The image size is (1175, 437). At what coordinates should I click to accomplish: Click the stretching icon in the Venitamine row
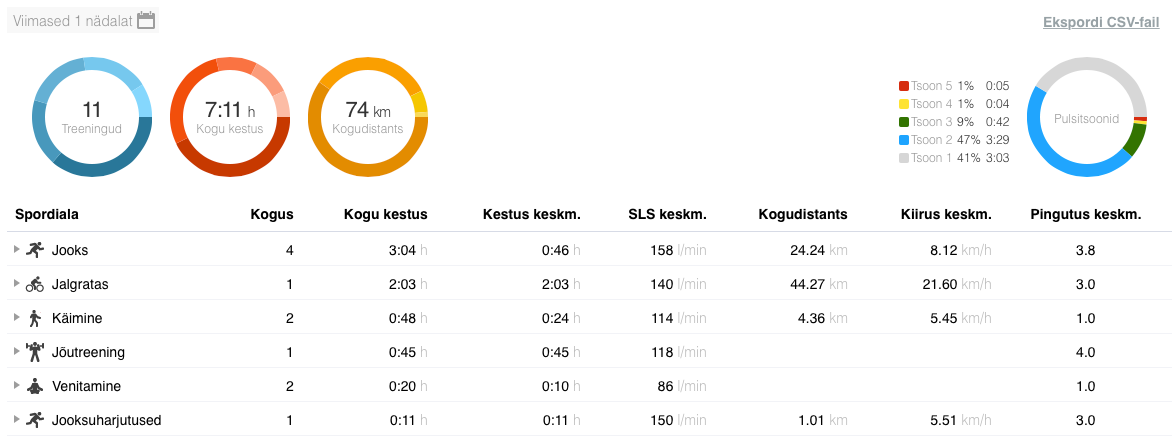[x=35, y=386]
